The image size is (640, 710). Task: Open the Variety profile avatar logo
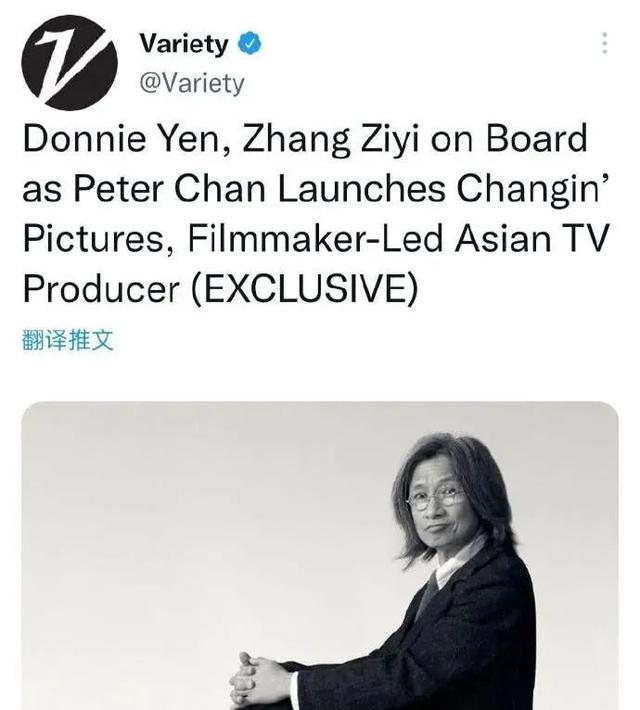tap(69, 62)
